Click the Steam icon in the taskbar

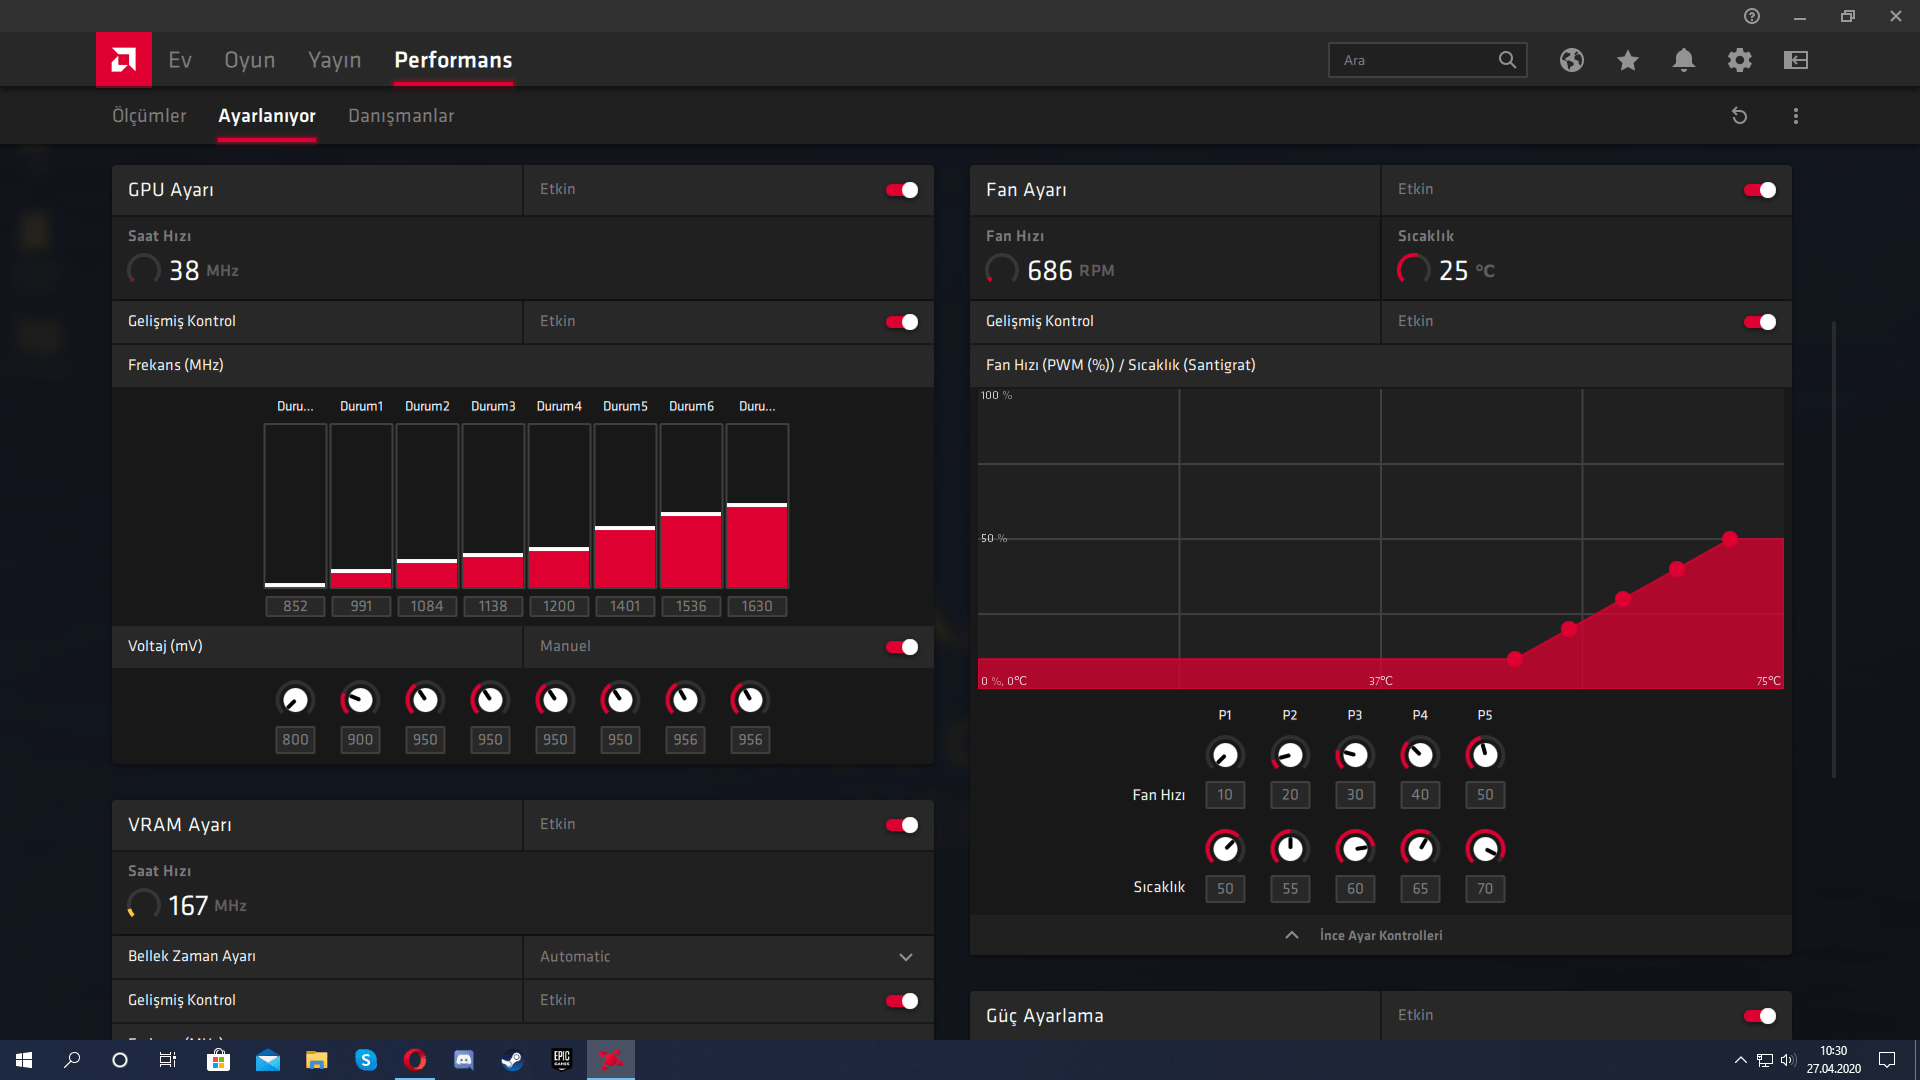pos(512,1060)
